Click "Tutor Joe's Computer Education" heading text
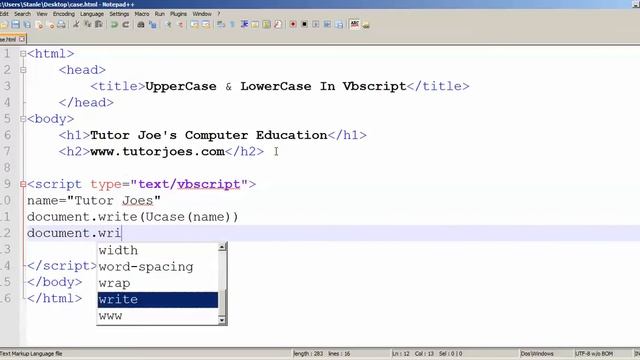 [209, 135]
